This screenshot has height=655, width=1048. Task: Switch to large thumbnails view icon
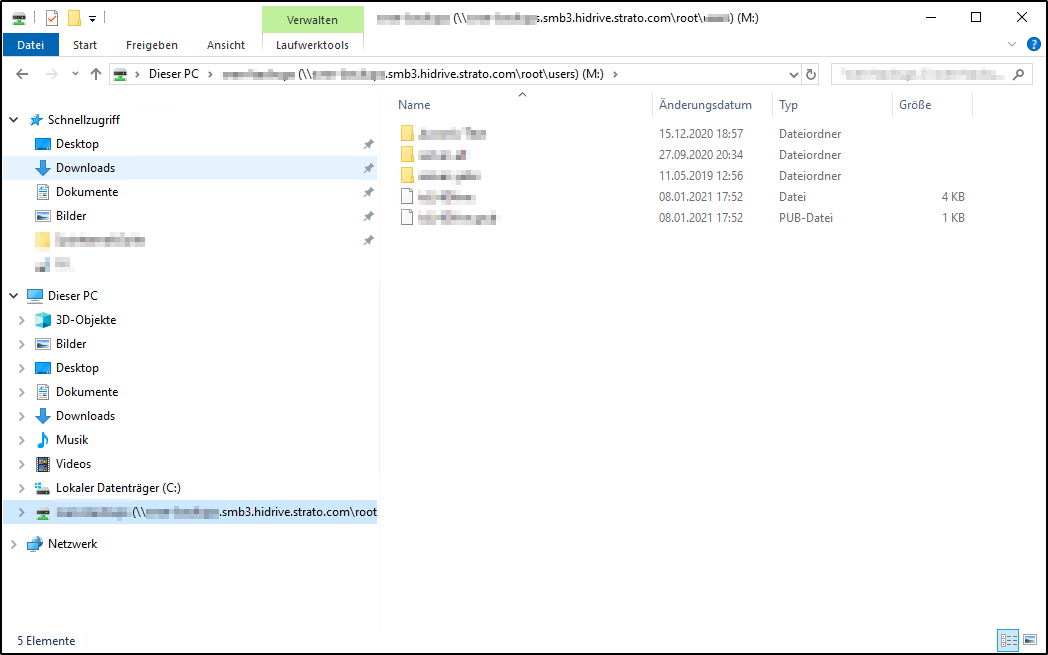[x=1029, y=640]
